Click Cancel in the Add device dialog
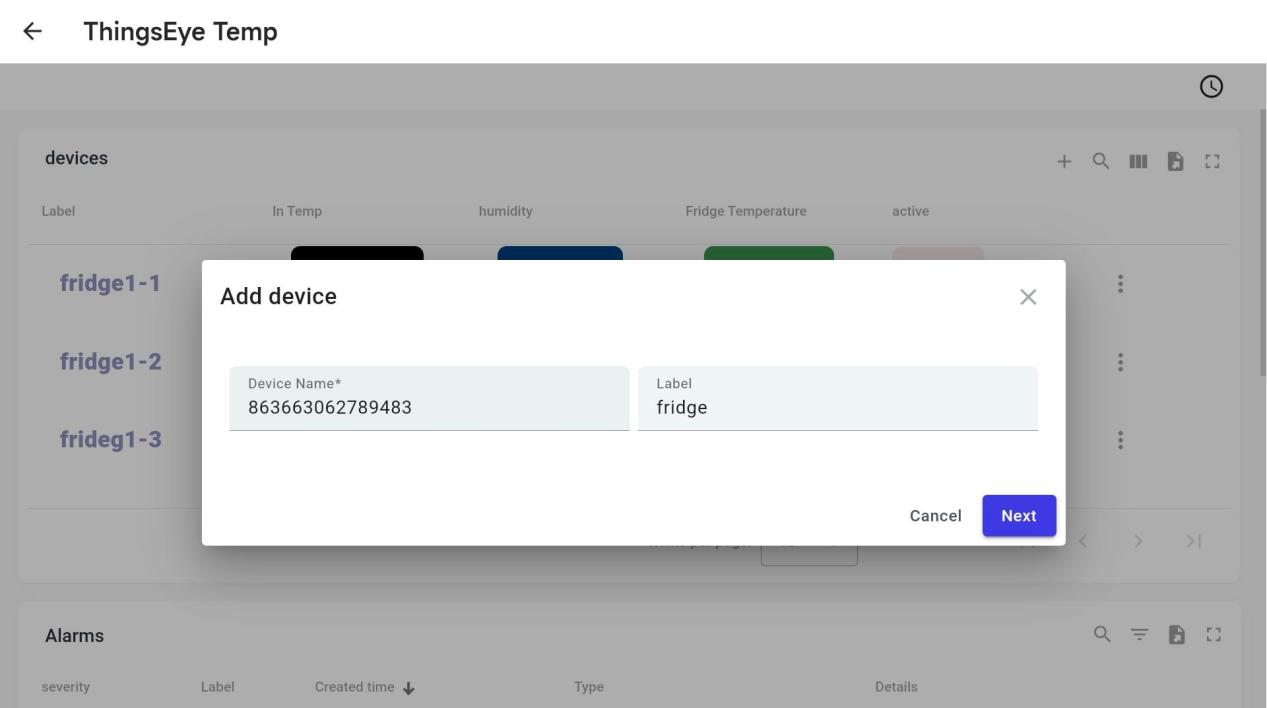Image resolution: width=1267 pixels, height=708 pixels. point(935,516)
